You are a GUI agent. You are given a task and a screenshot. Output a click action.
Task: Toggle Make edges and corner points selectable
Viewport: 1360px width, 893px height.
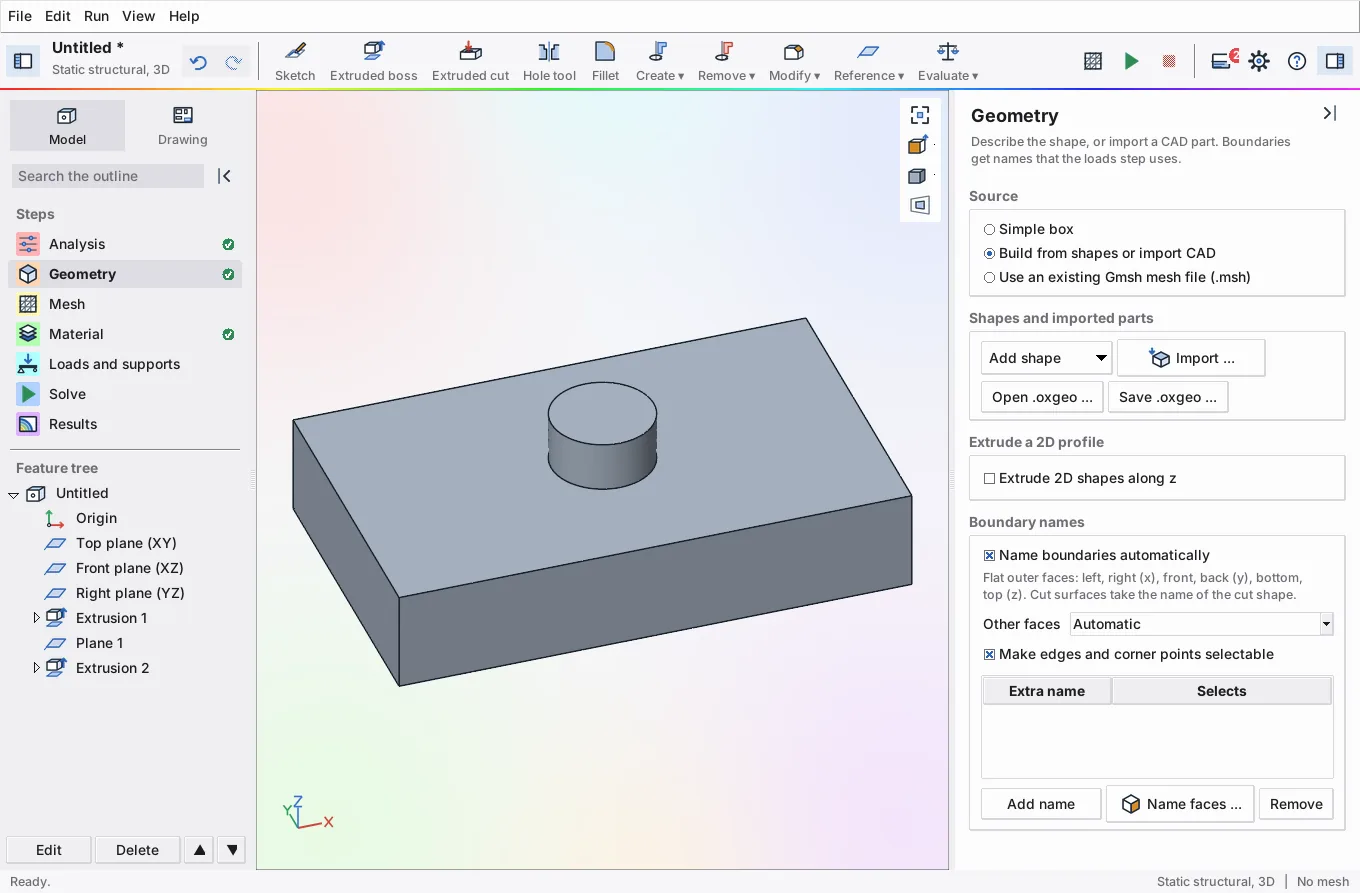(x=1128, y=654)
